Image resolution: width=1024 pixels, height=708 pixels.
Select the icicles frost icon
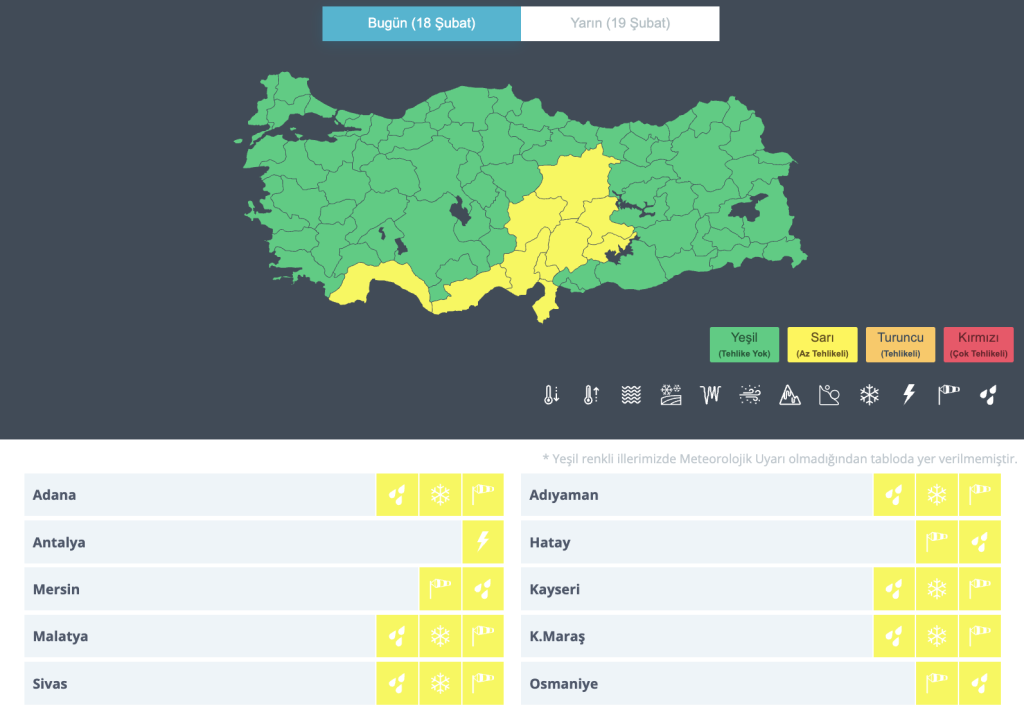pyautogui.click(x=711, y=395)
